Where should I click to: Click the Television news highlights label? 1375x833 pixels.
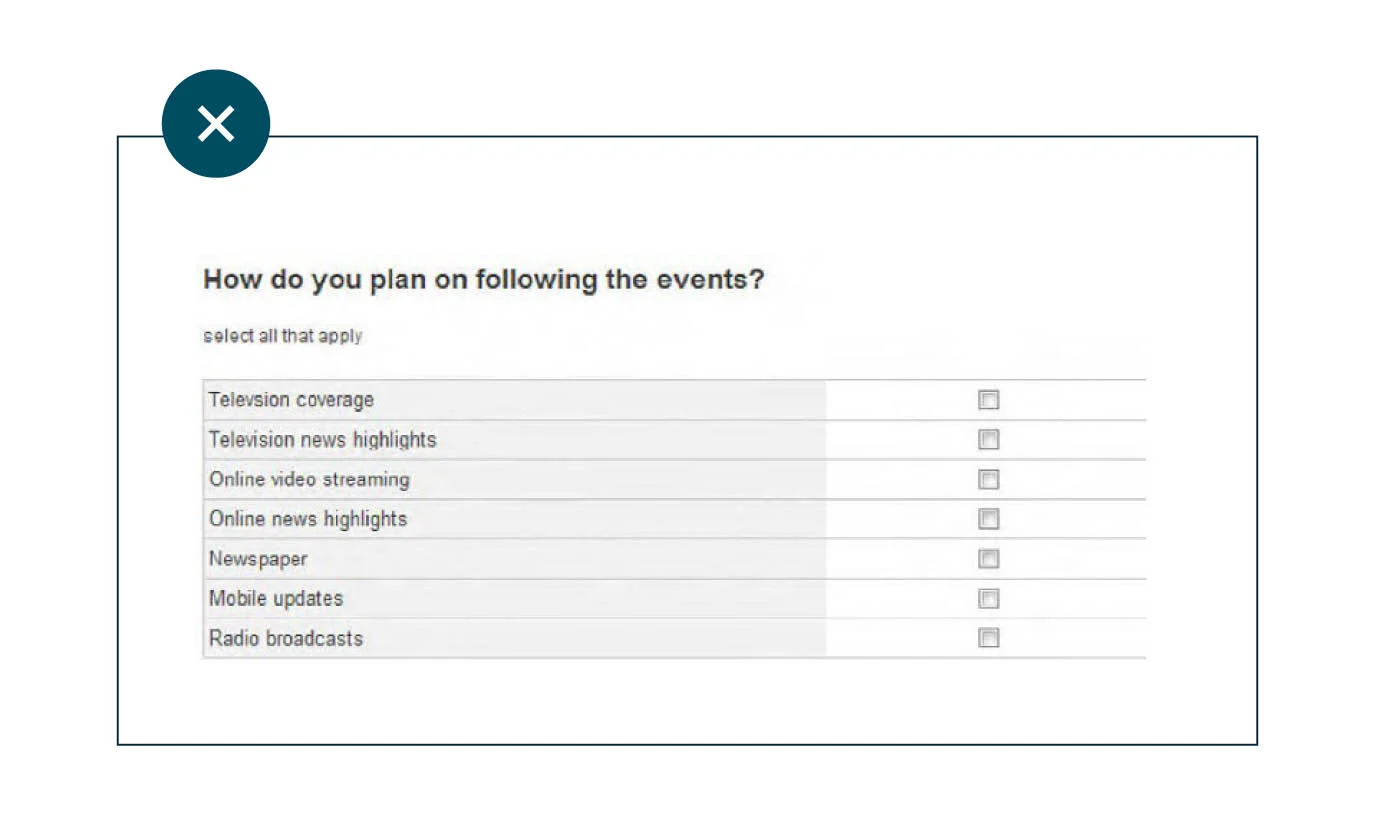(x=322, y=439)
